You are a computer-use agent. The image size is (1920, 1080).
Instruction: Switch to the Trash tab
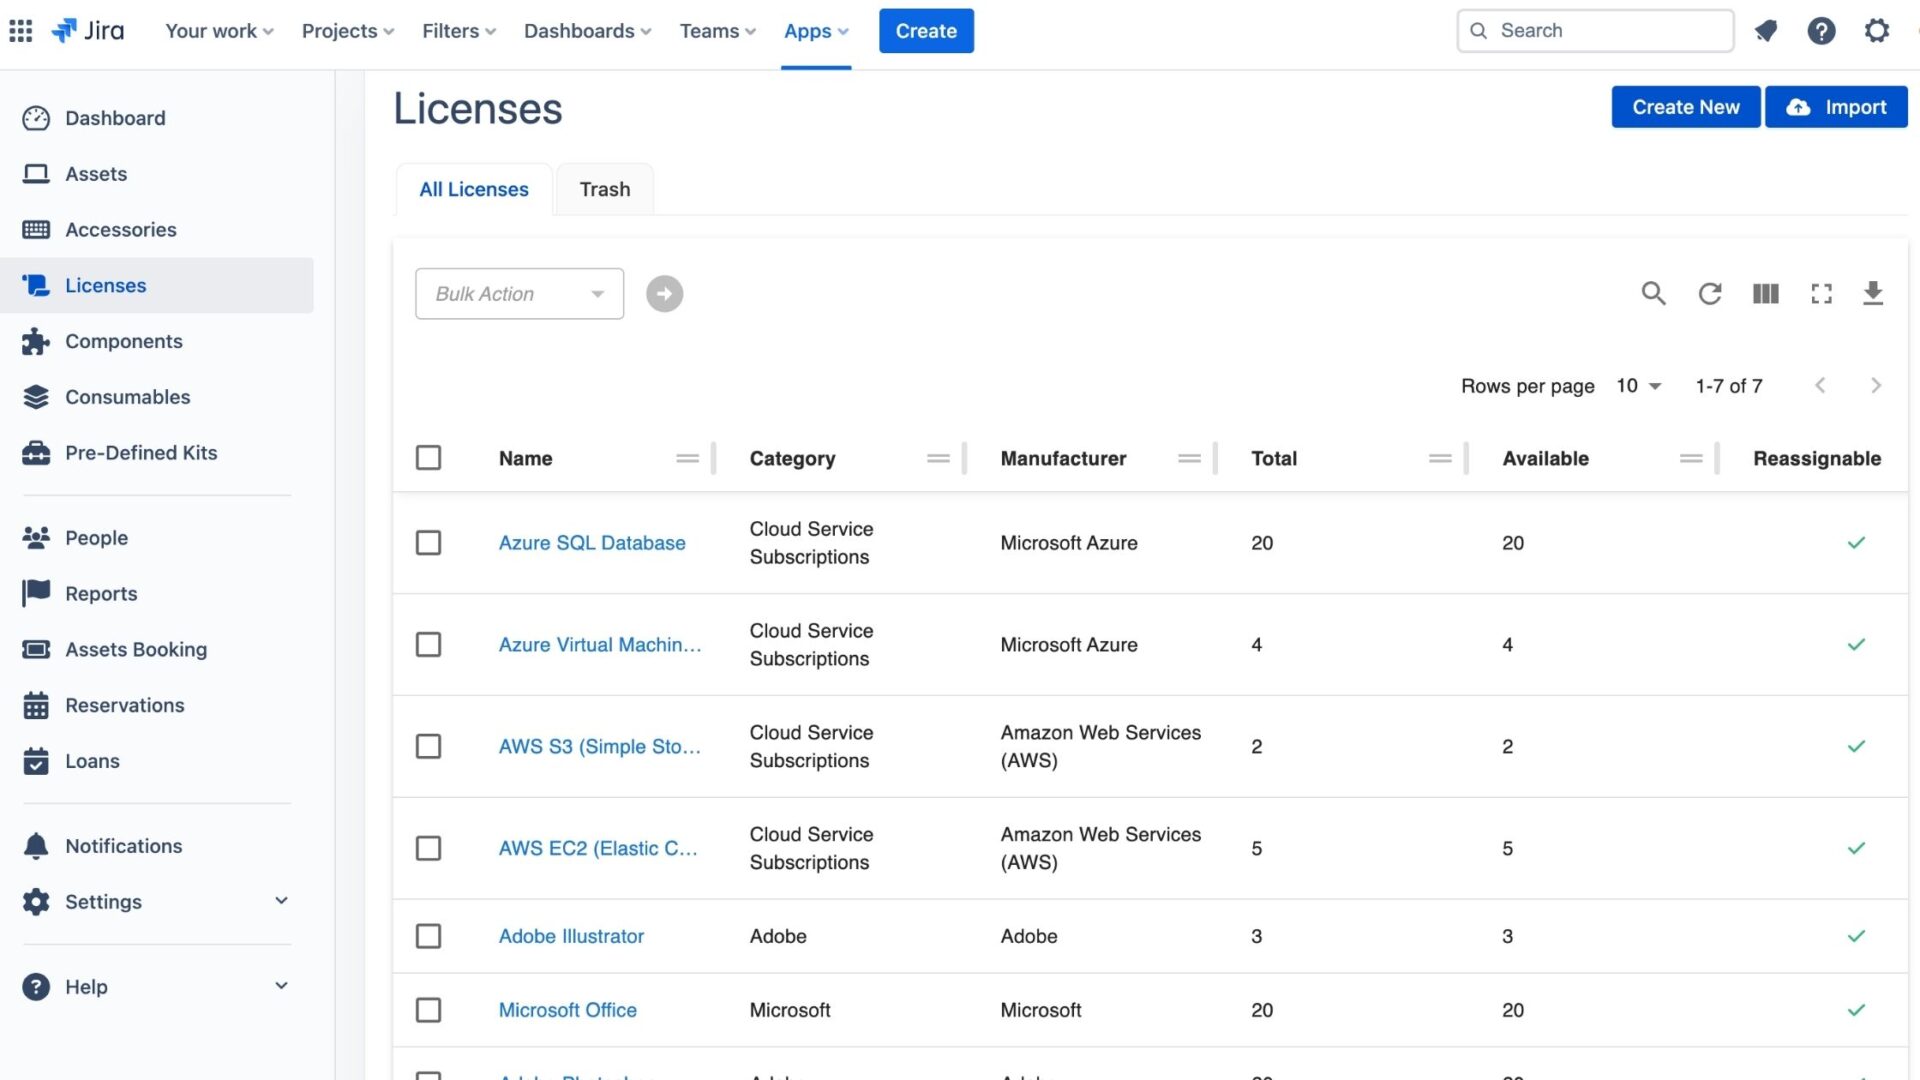click(x=605, y=190)
